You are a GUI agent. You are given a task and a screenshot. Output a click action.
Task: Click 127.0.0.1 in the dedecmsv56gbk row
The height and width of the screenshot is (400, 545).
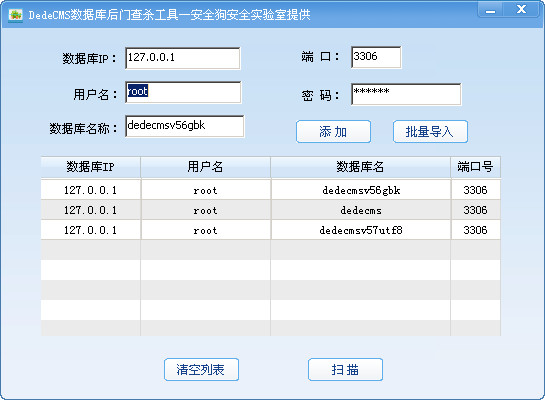(x=90, y=190)
